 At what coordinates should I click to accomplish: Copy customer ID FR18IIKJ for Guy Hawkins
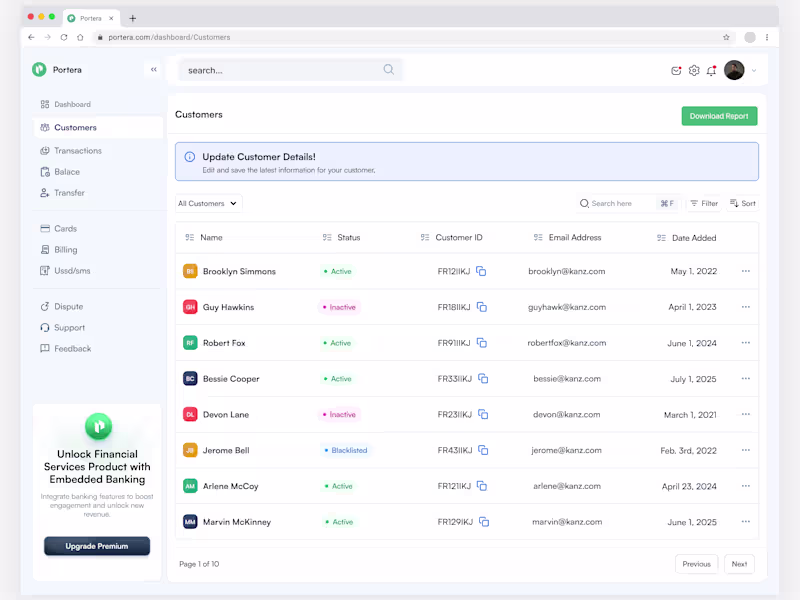(482, 307)
